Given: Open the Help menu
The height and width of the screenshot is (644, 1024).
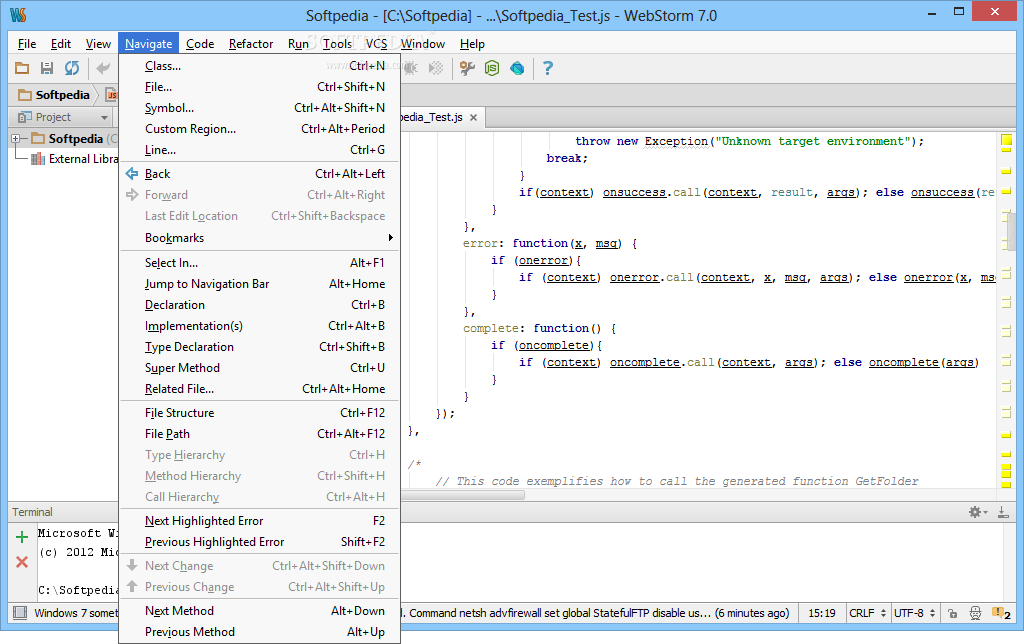Looking at the screenshot, I should tap(472, 44).
